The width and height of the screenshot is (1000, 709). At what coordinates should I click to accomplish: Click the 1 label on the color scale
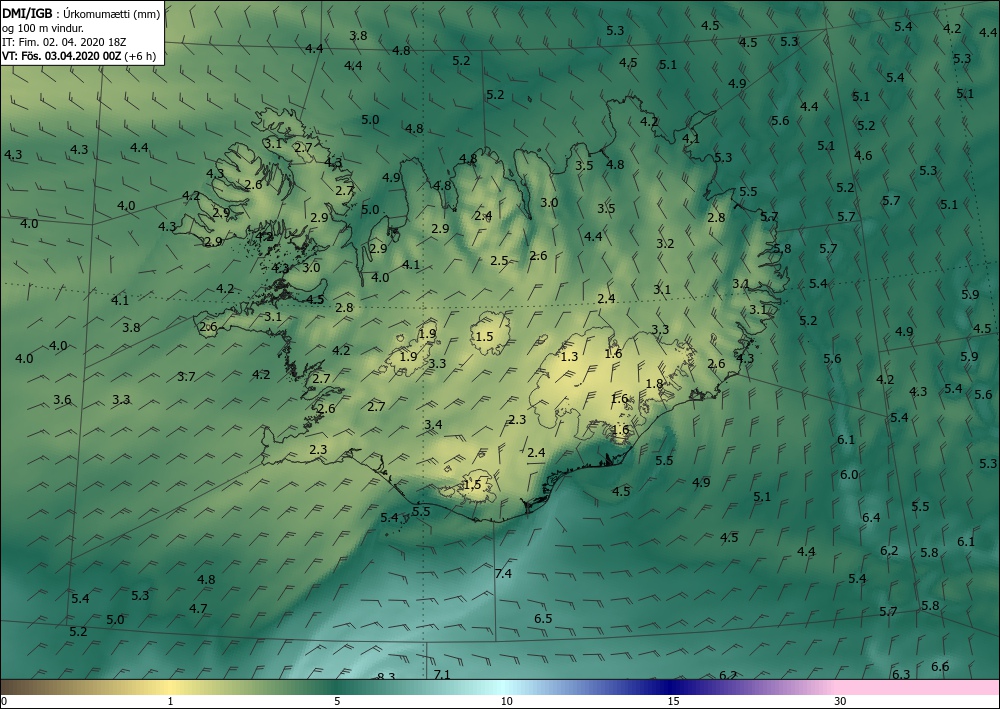pos(170,701)
